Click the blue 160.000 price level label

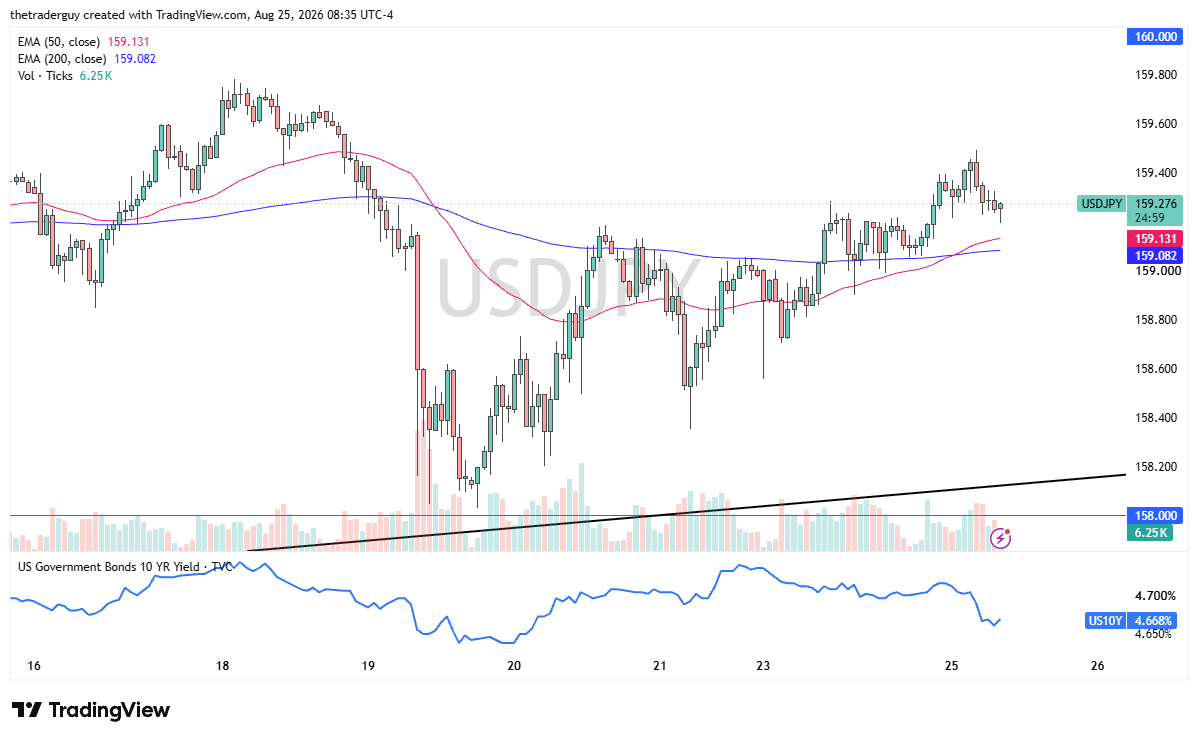point(1155,37)
